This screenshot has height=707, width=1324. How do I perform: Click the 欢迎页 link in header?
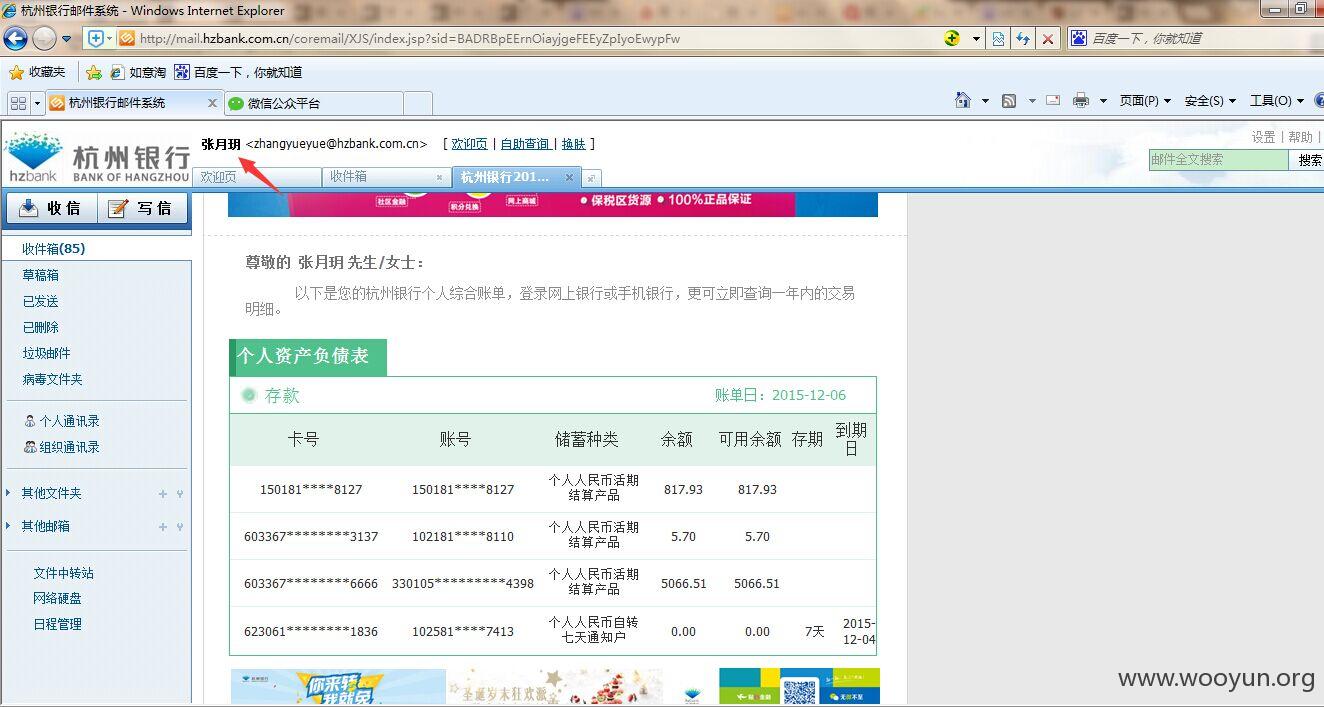click(469, 144)
